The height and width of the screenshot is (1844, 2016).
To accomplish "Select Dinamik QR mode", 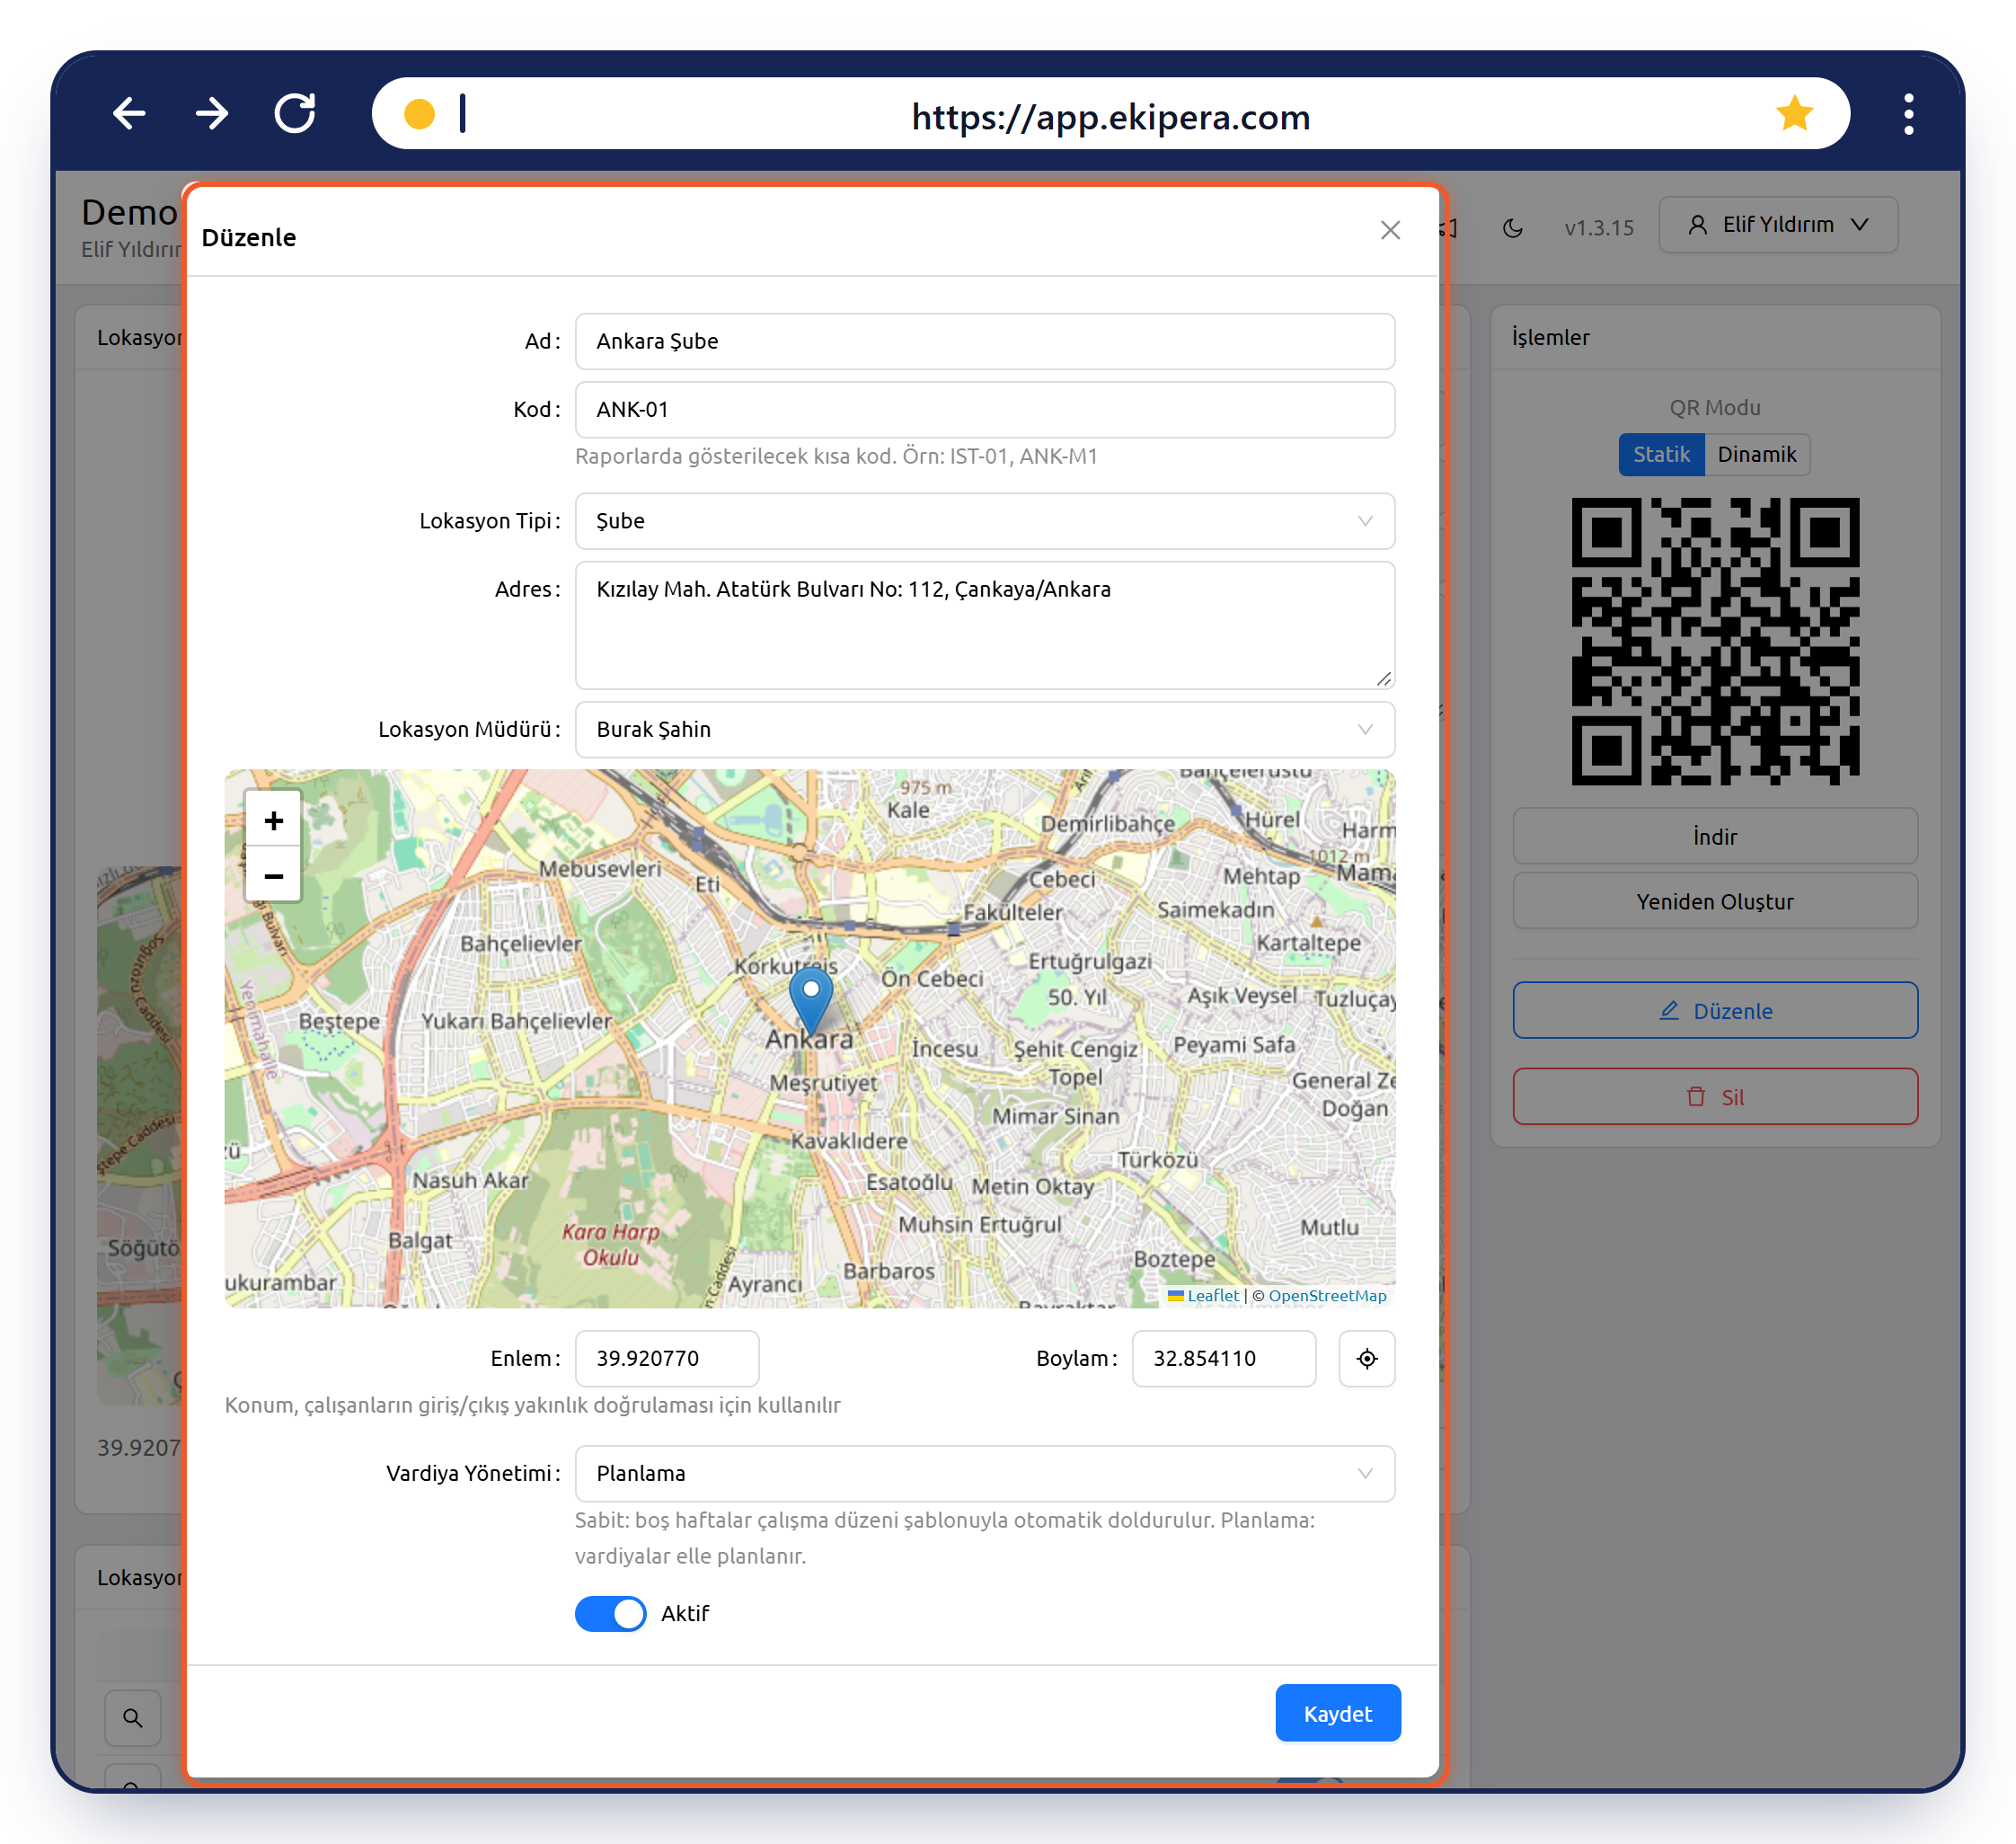I will [x=1757, y=454].
